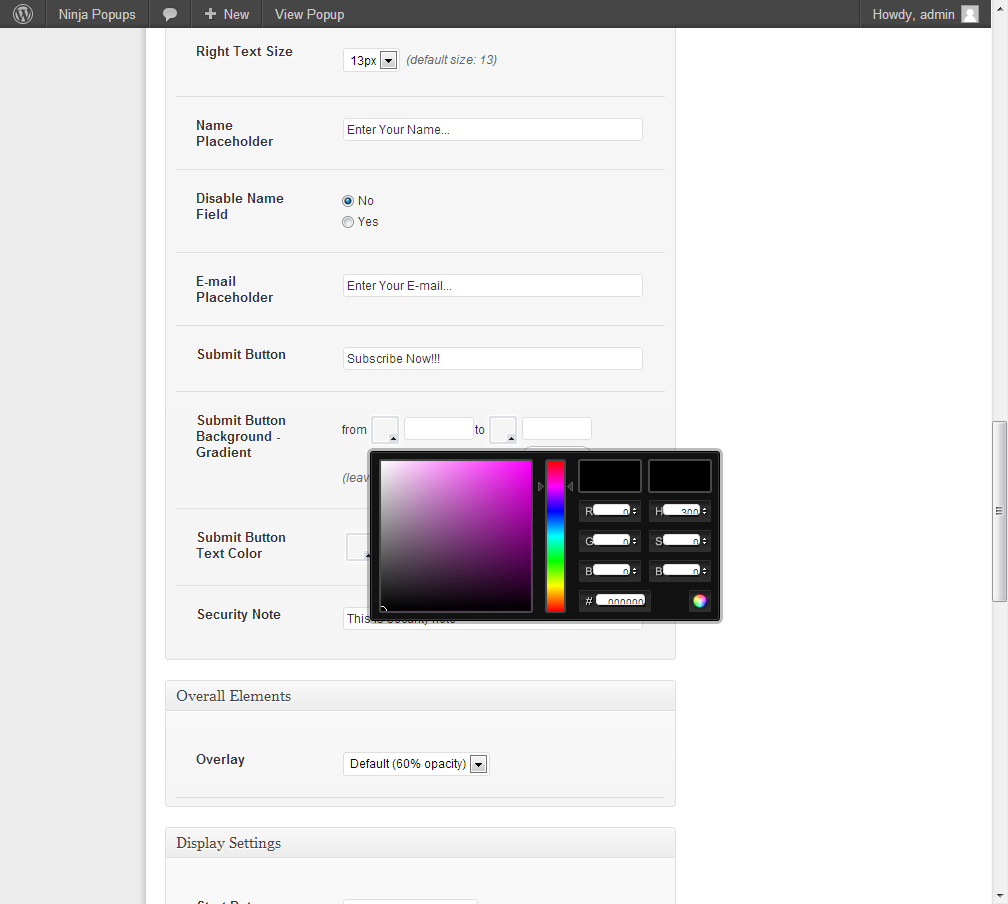Click the R value field in color picker
Image resolution: width=1008 pixels, height=904 pixels.
(x=611, y=511)
